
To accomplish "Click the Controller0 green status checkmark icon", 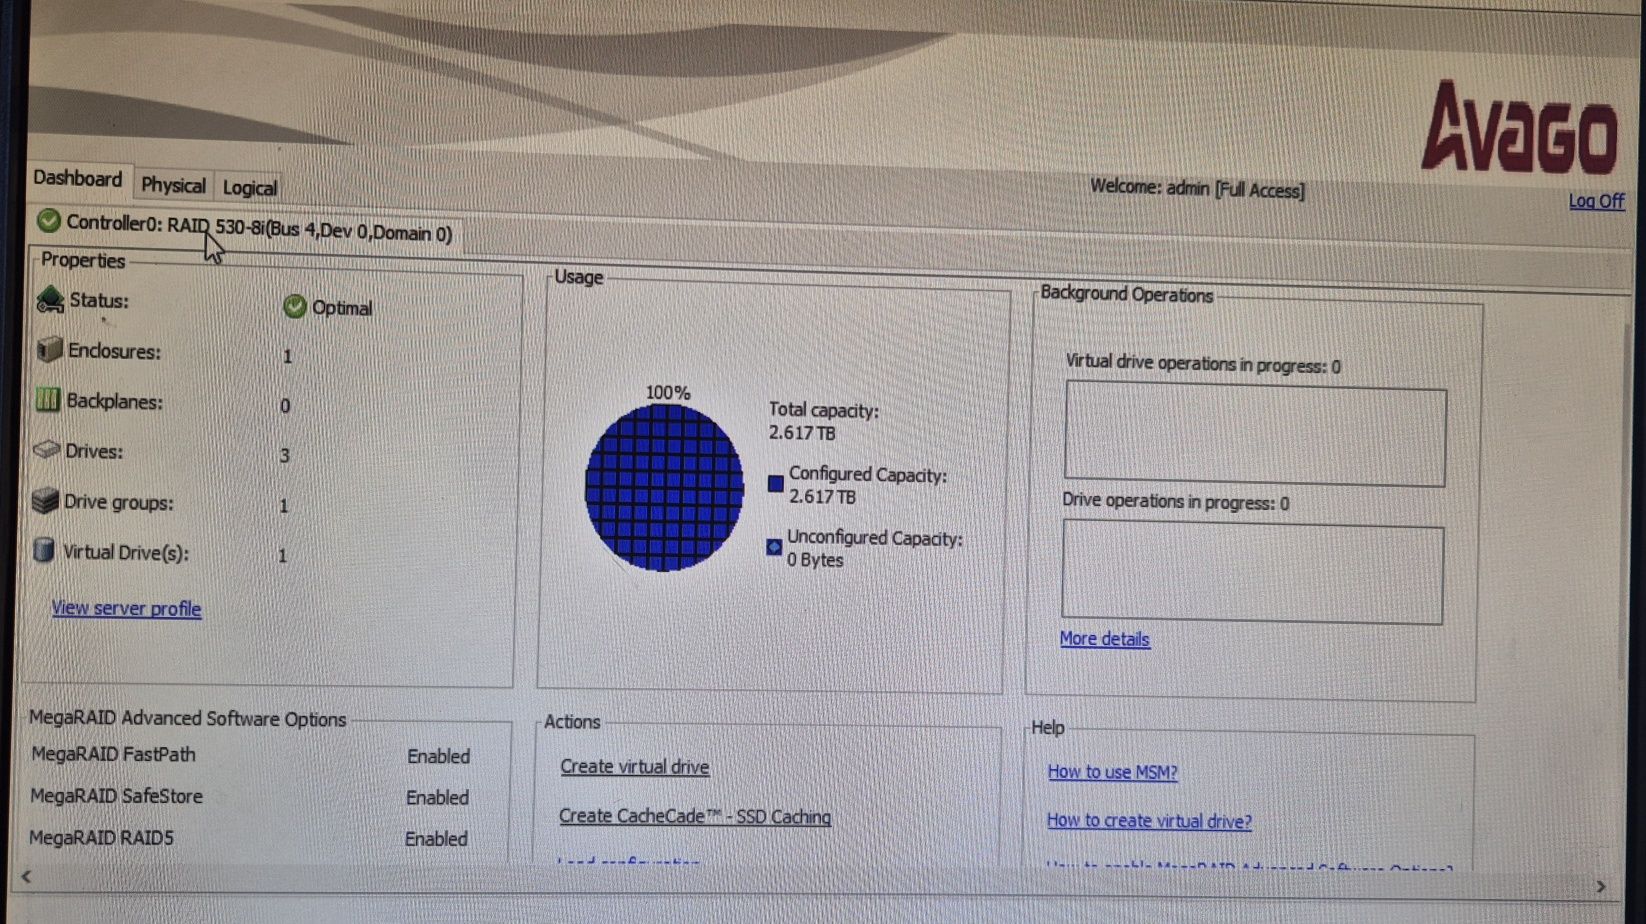I will click(48, 220).
